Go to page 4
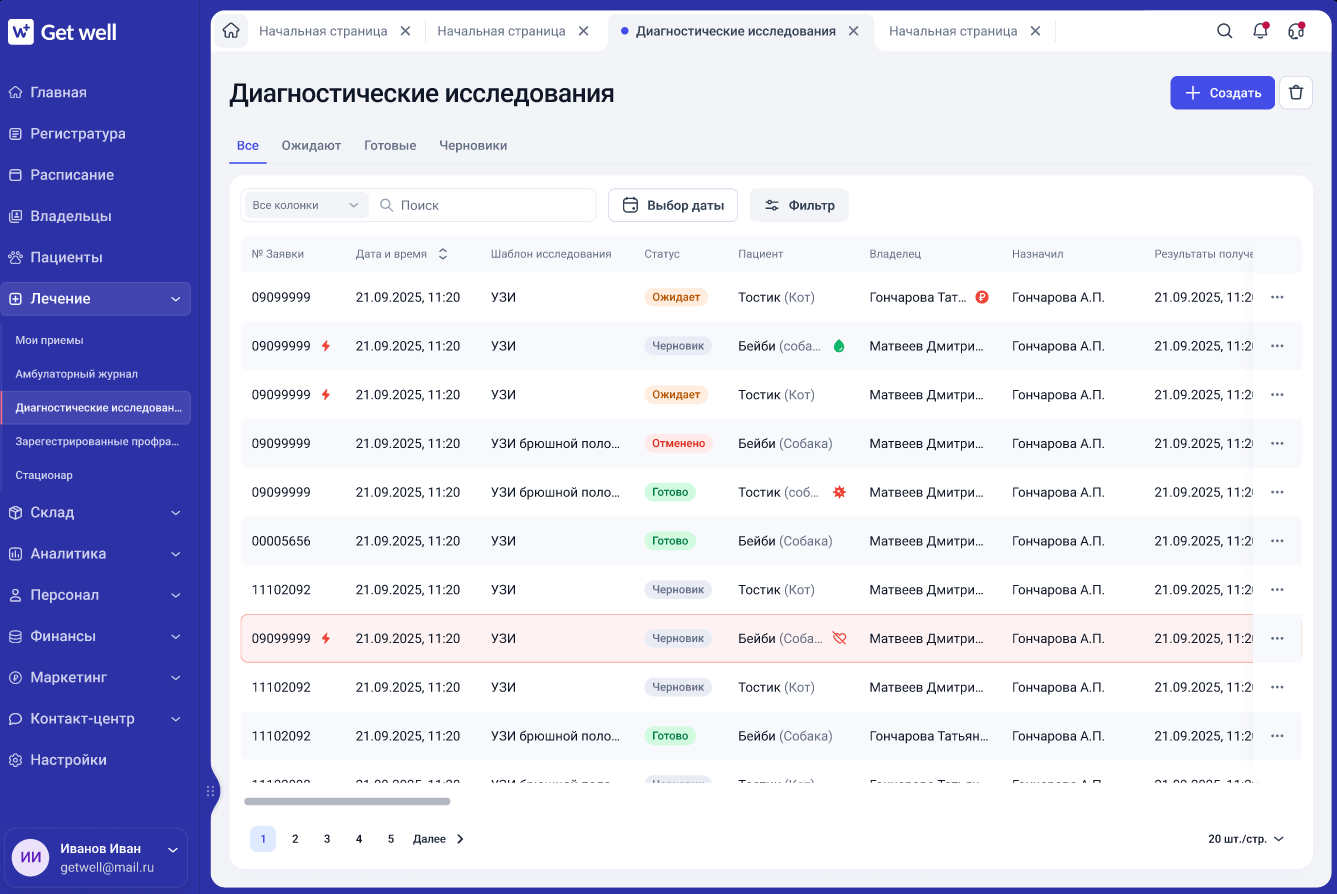1337x894 pixels. (x=359, y=839)
